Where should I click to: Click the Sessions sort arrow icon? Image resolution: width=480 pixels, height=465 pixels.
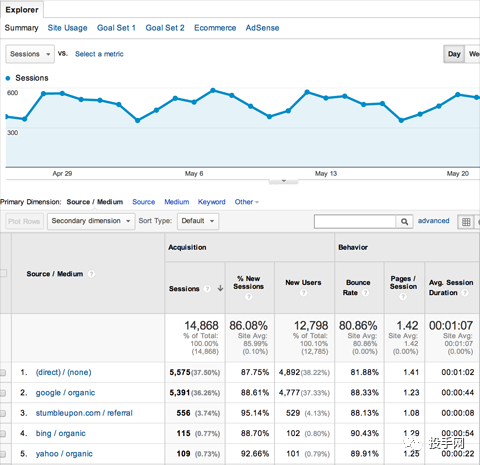pos(220,288)
